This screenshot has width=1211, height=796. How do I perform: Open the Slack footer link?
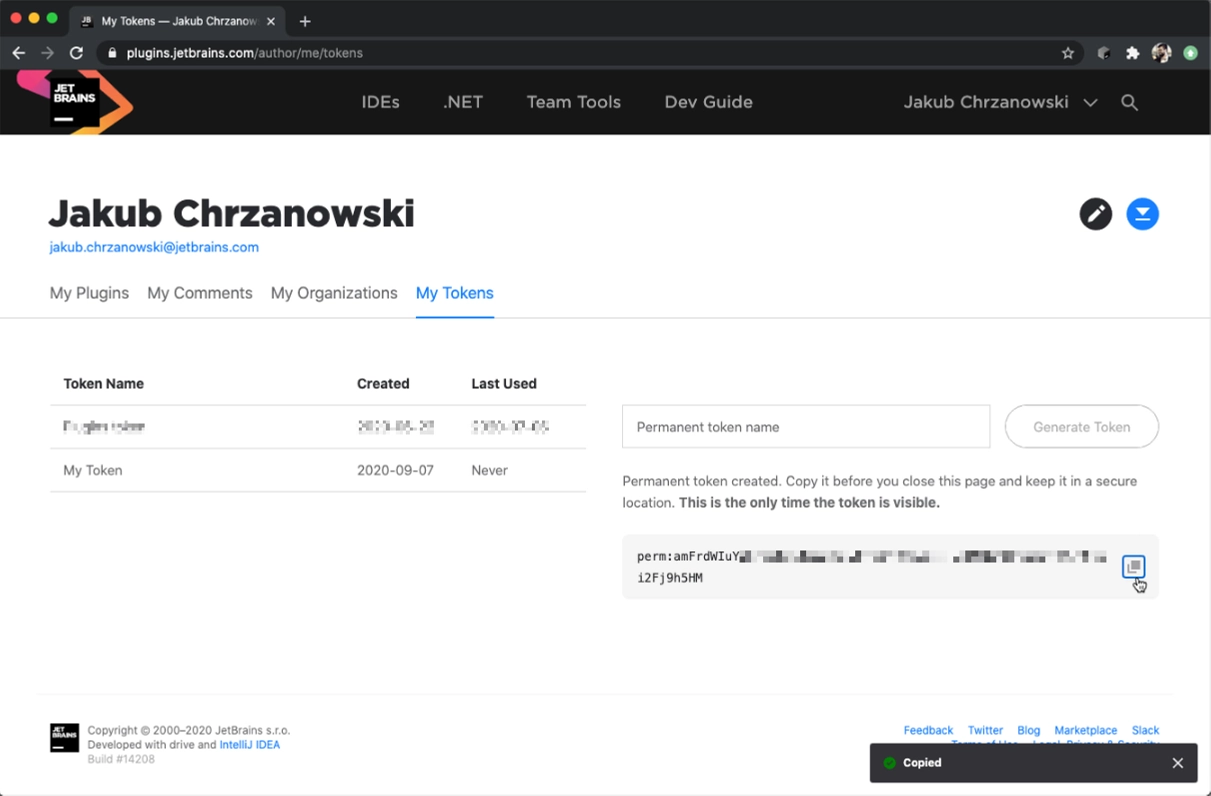[x=1146, y=731]
